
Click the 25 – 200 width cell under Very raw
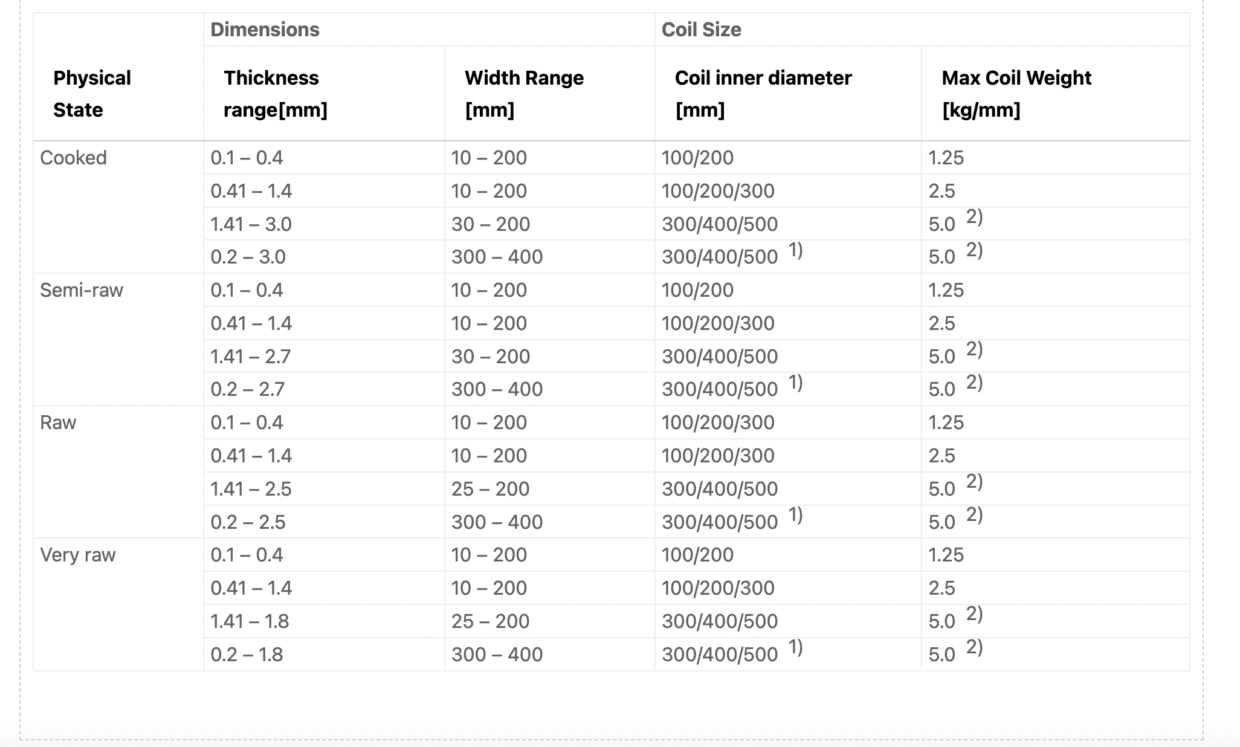point(490,621)
